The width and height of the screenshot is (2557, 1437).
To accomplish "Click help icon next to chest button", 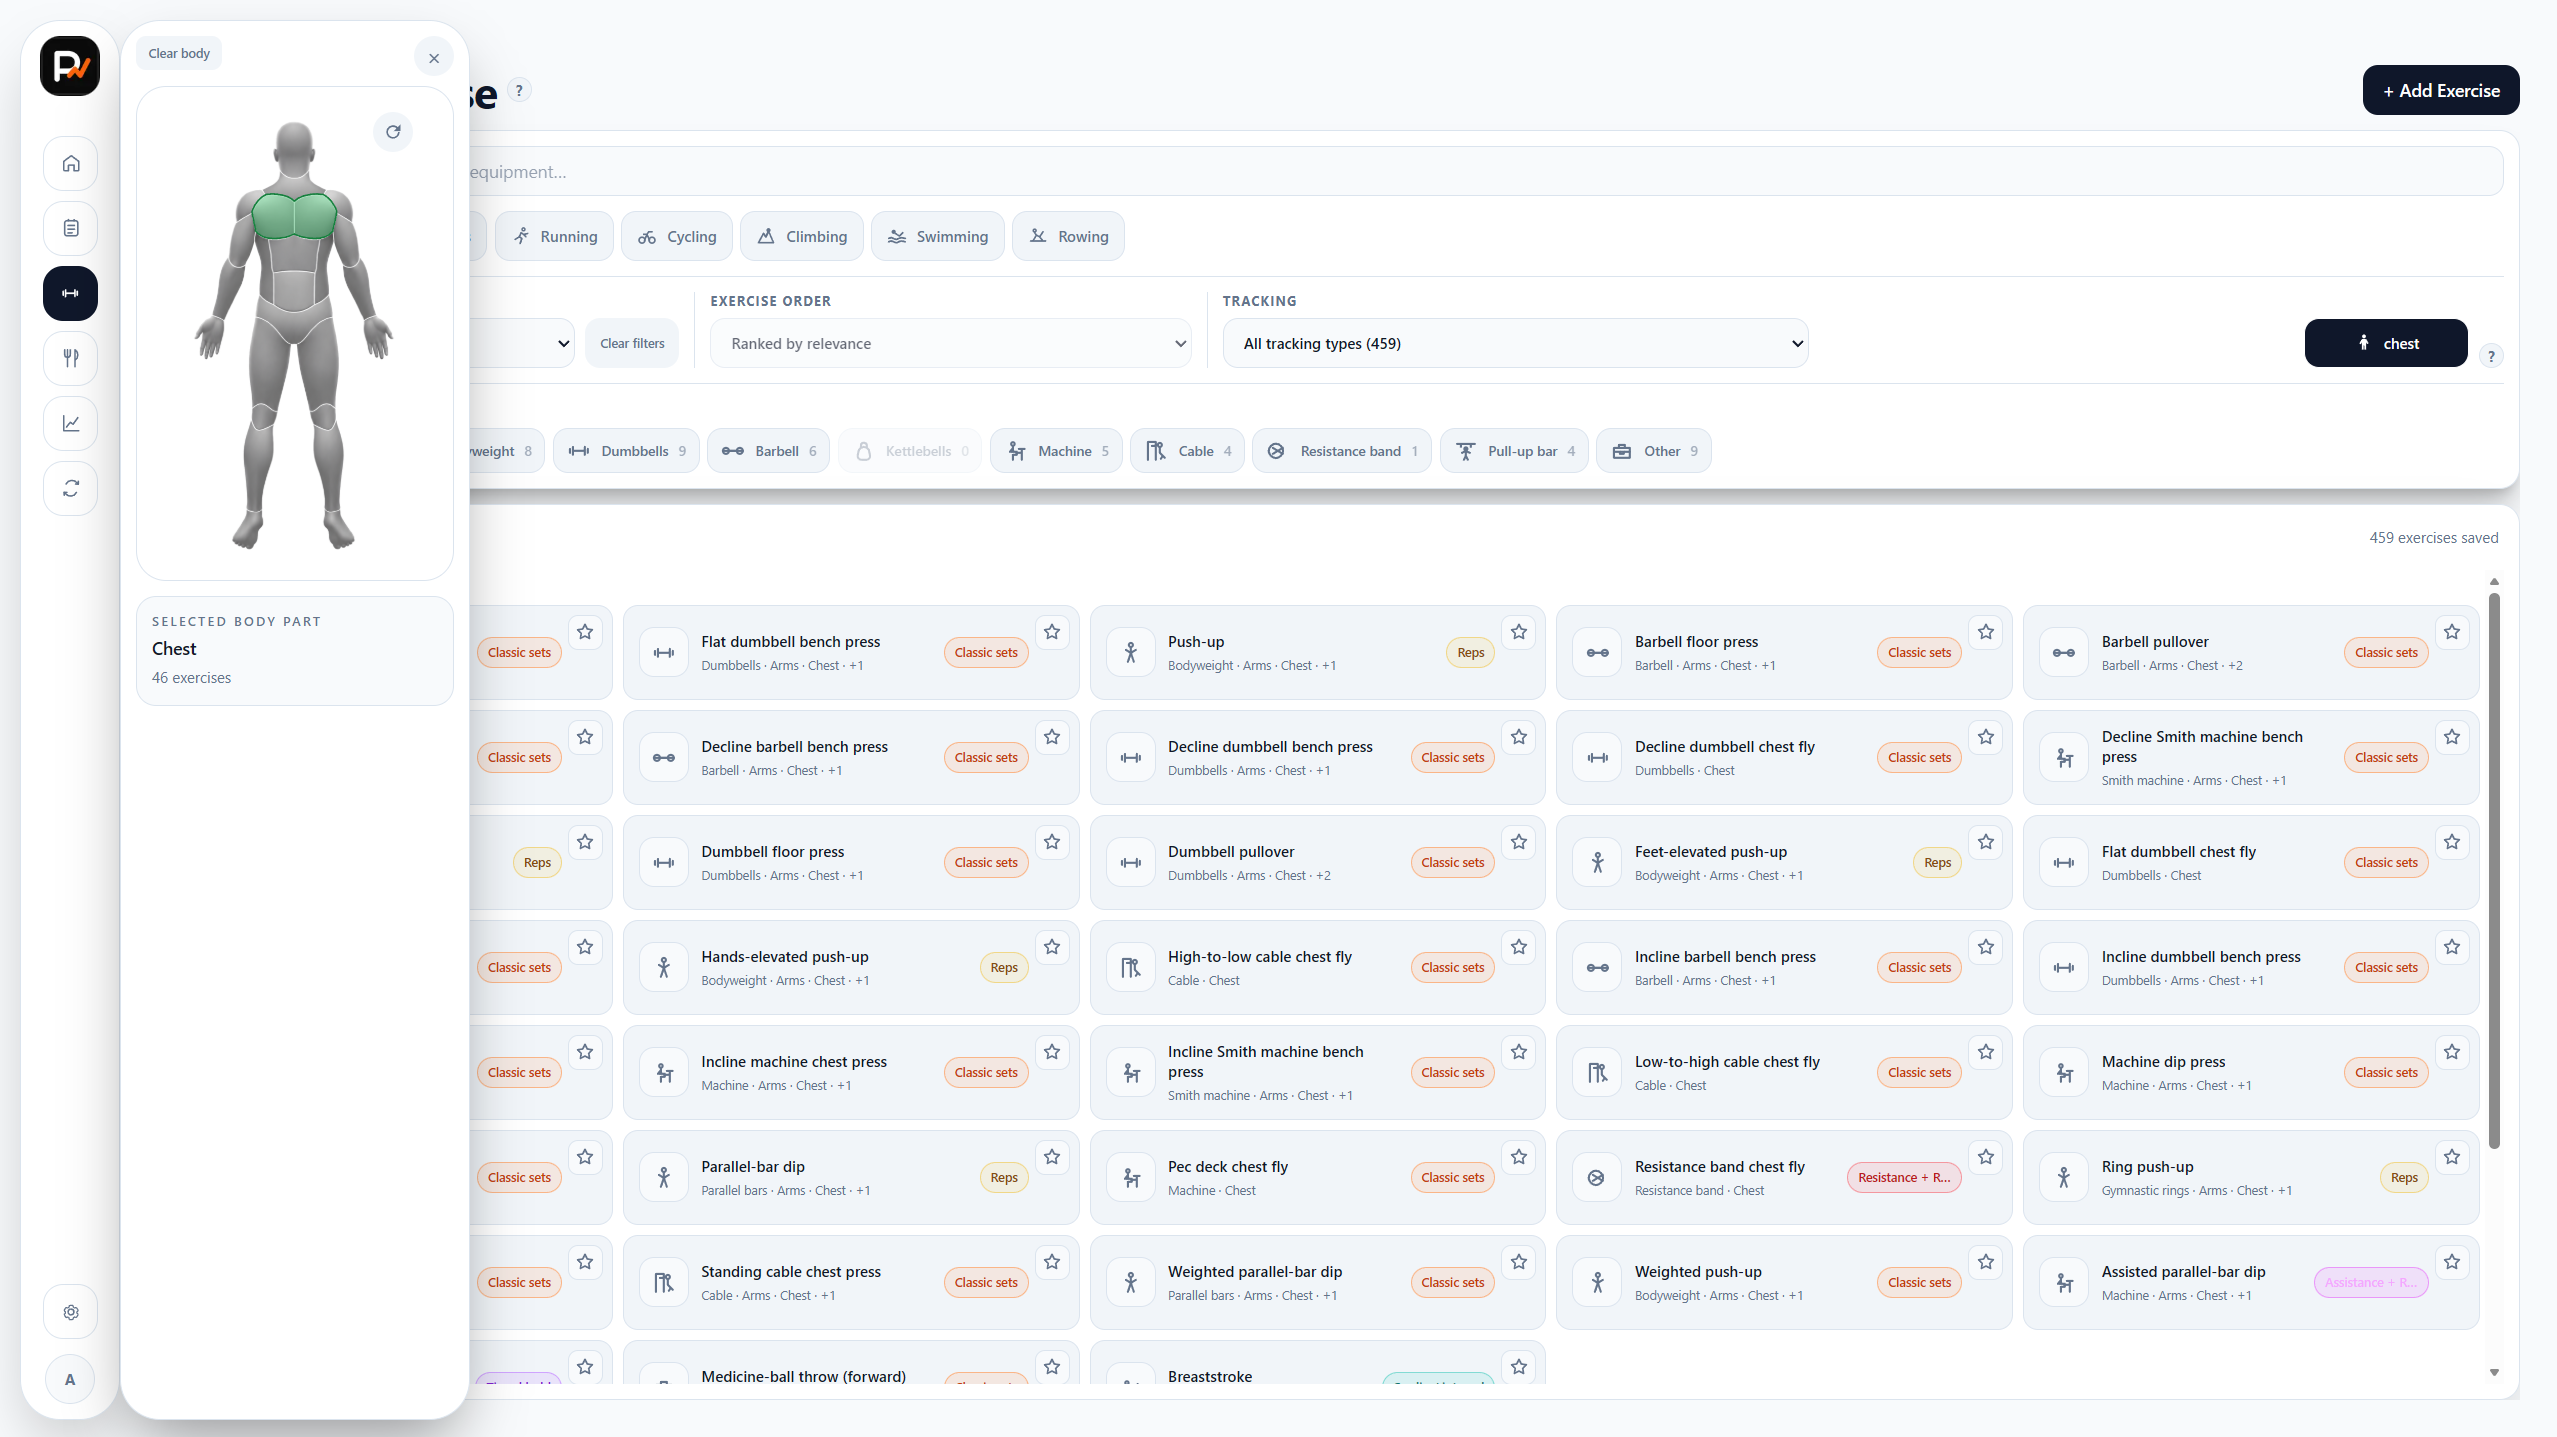I will tap(2491, 356).
